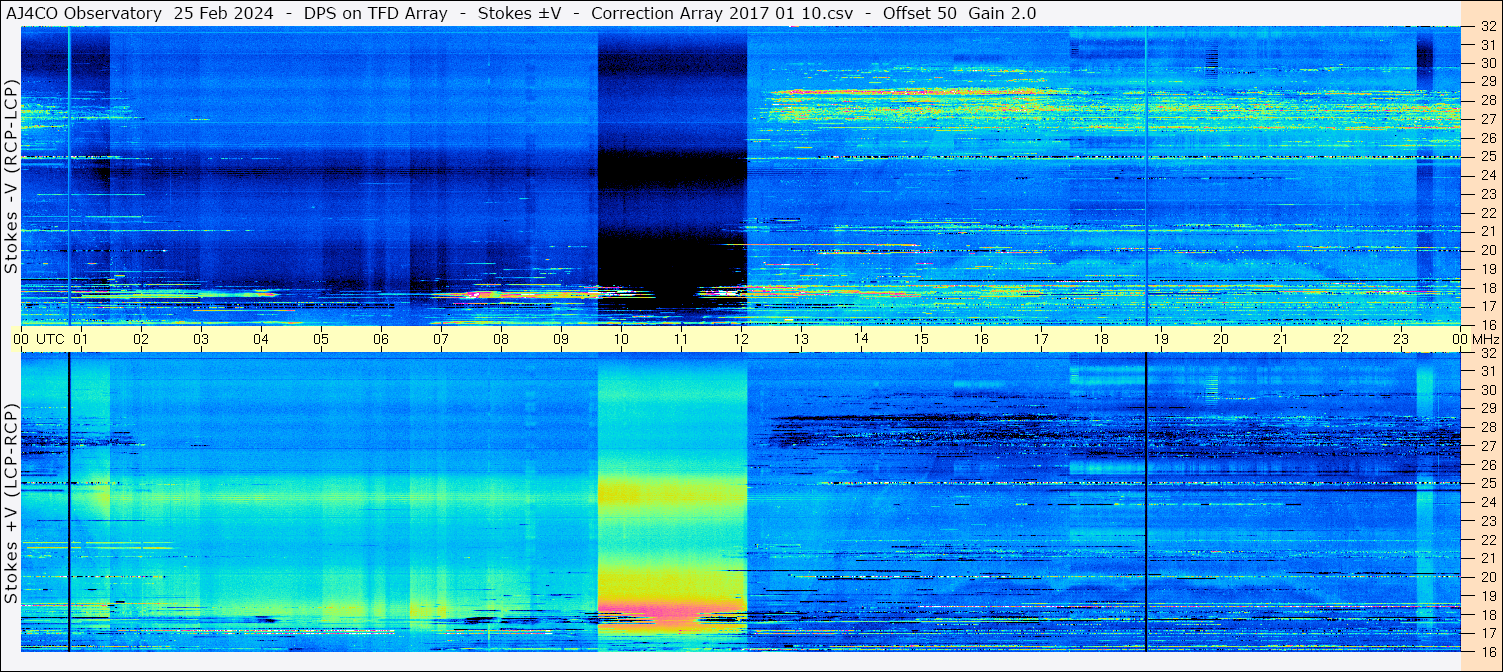Click '30' MHz label of Stokes -V panel
The width and height of the screenshot is (1503, 672).
[x=1487, y=62]
